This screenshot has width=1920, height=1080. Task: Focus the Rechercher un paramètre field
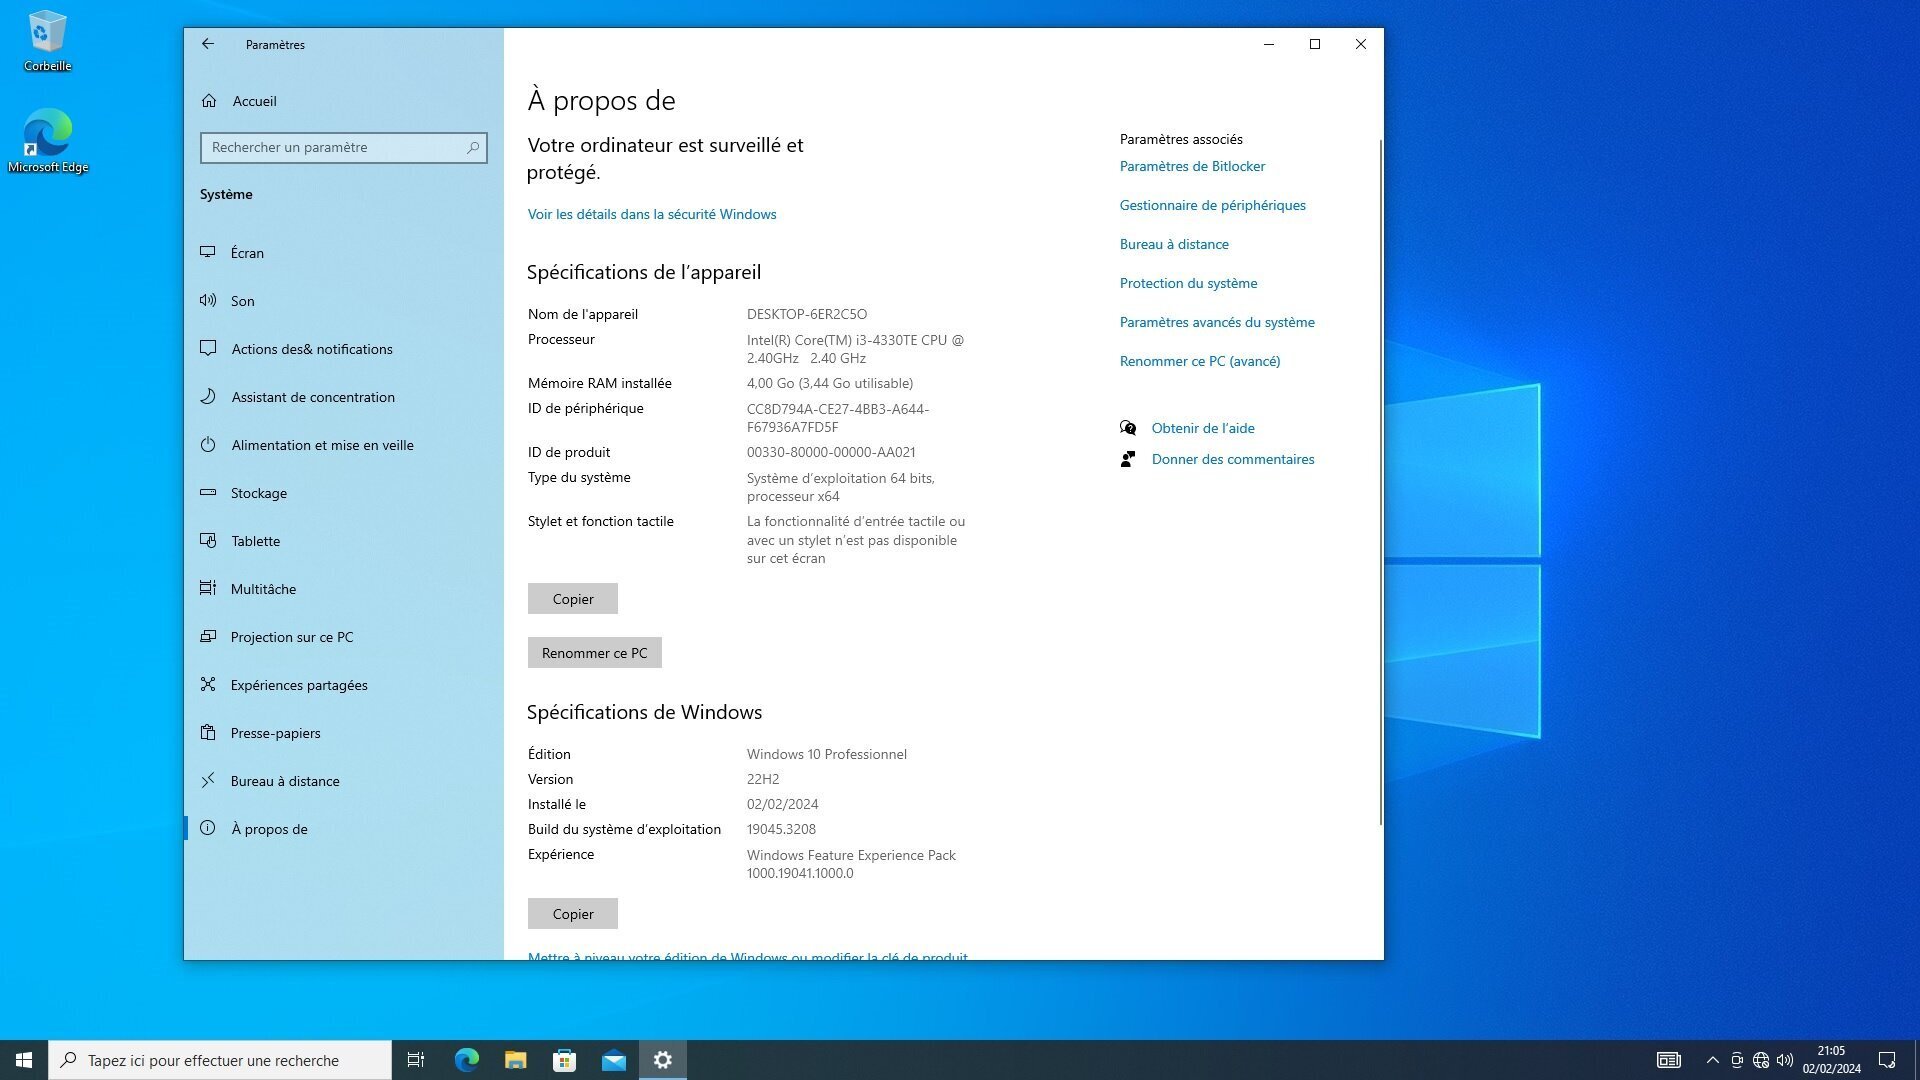pyautogui.click(x=344, y=147)
